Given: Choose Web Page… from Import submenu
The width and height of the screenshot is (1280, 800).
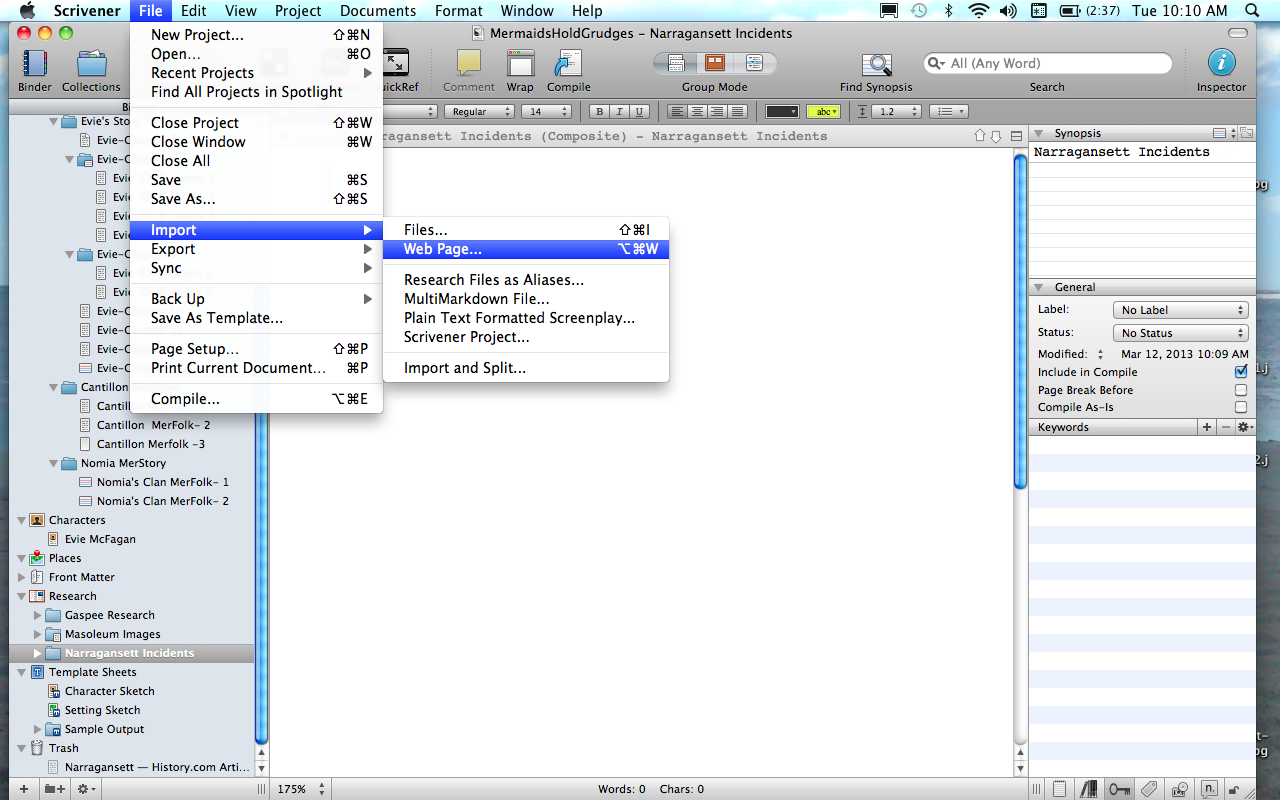Looking at the screenshot, I should click(526, 249).
